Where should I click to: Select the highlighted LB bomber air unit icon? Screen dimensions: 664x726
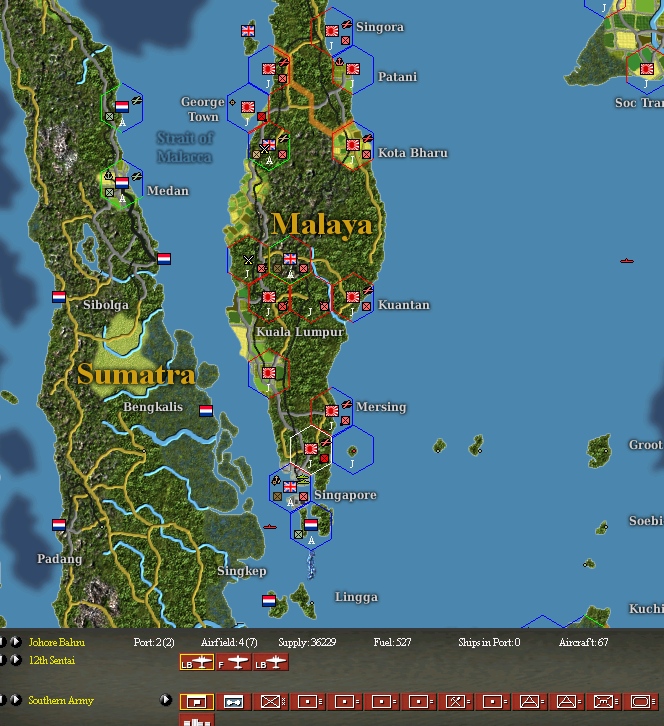[x=197, y=662]
